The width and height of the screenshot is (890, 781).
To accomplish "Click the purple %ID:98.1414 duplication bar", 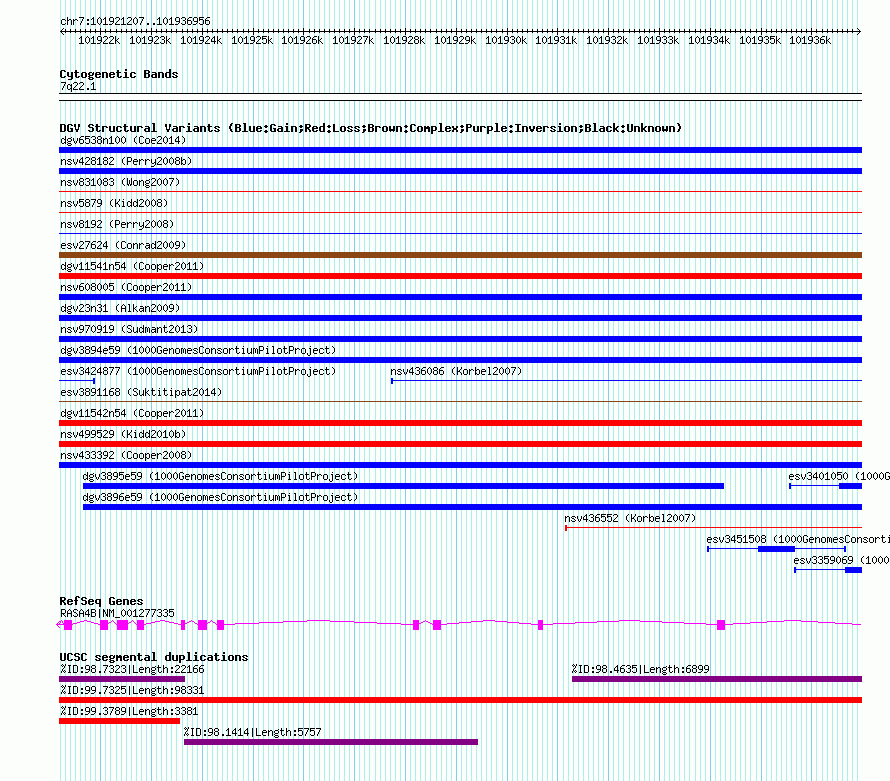I will coord(331,742).
